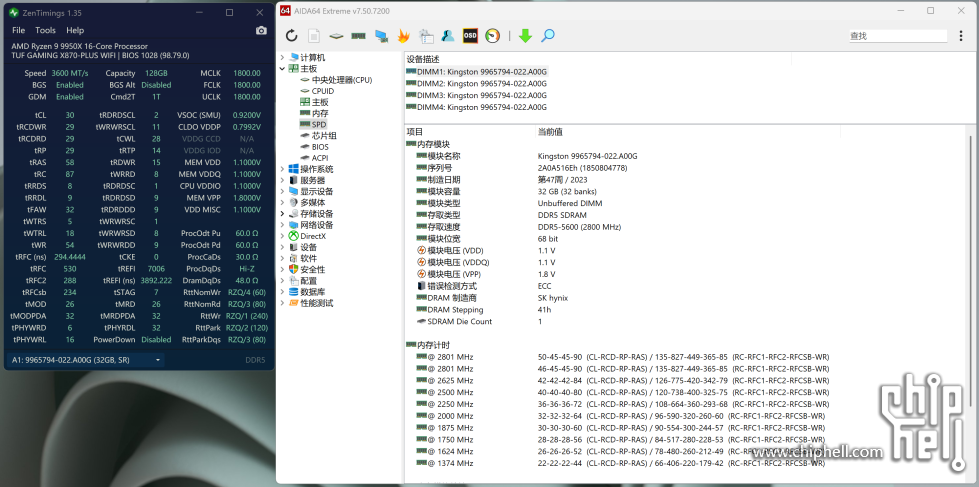Take a screenshot with ZenTimings camera icon
979x487 pixels.
(x=262, y=31)
